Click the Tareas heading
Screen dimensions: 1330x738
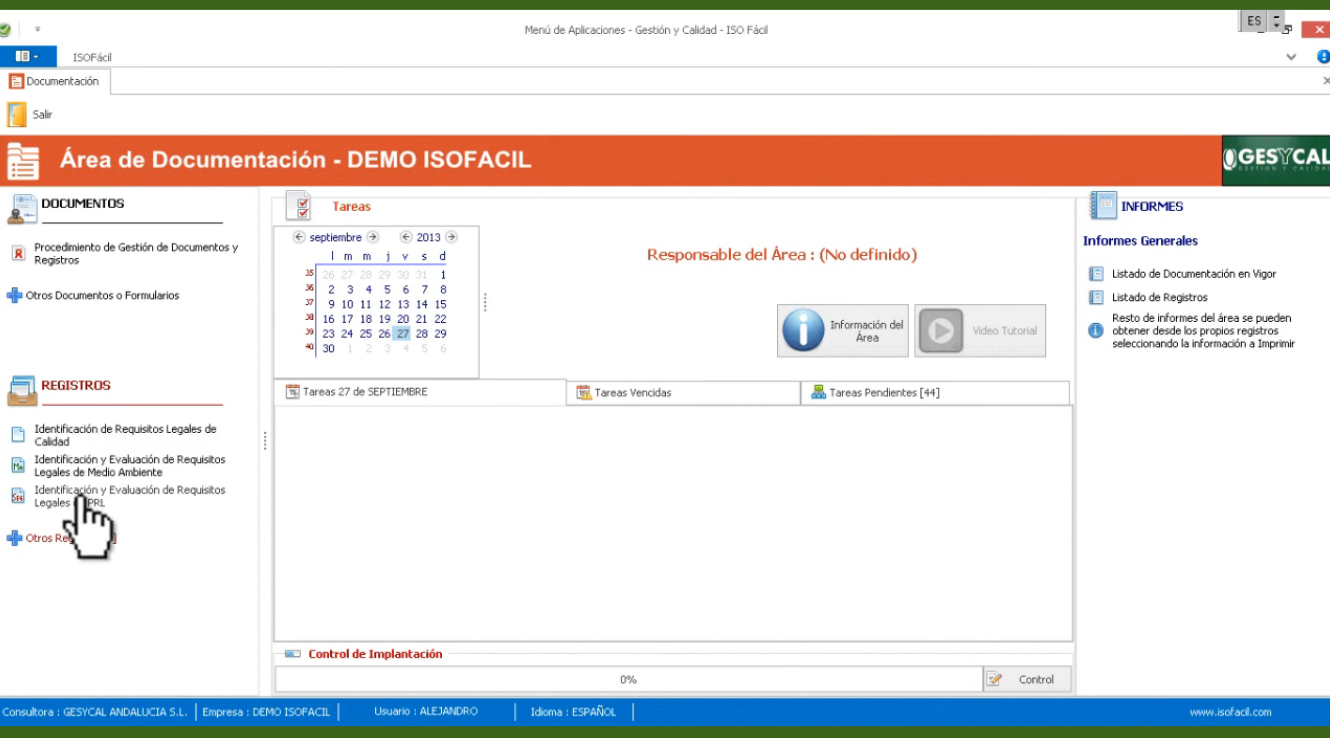click(x=351, y=207)
